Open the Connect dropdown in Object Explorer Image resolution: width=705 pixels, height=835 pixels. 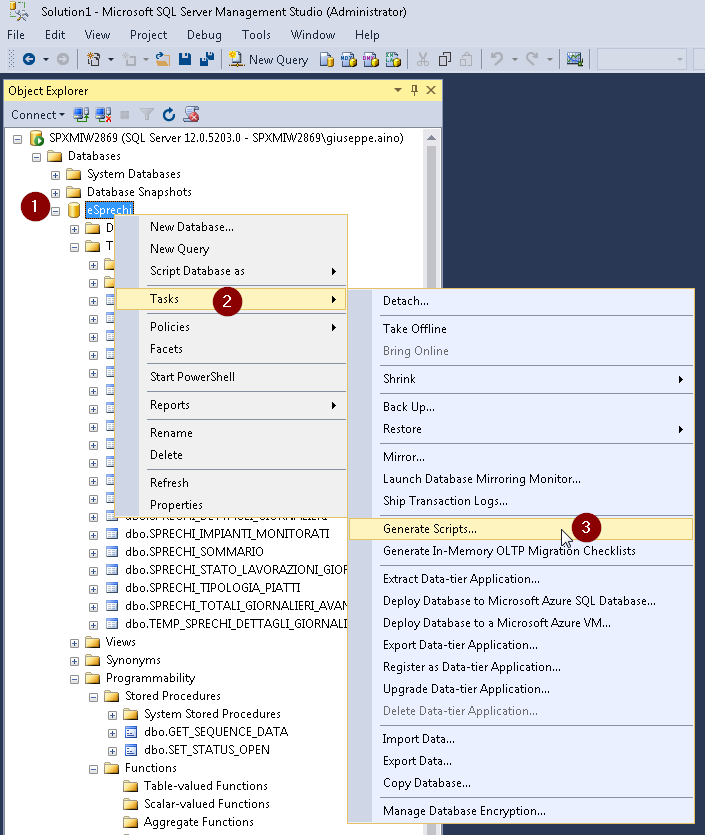click(x=38, y=115)
